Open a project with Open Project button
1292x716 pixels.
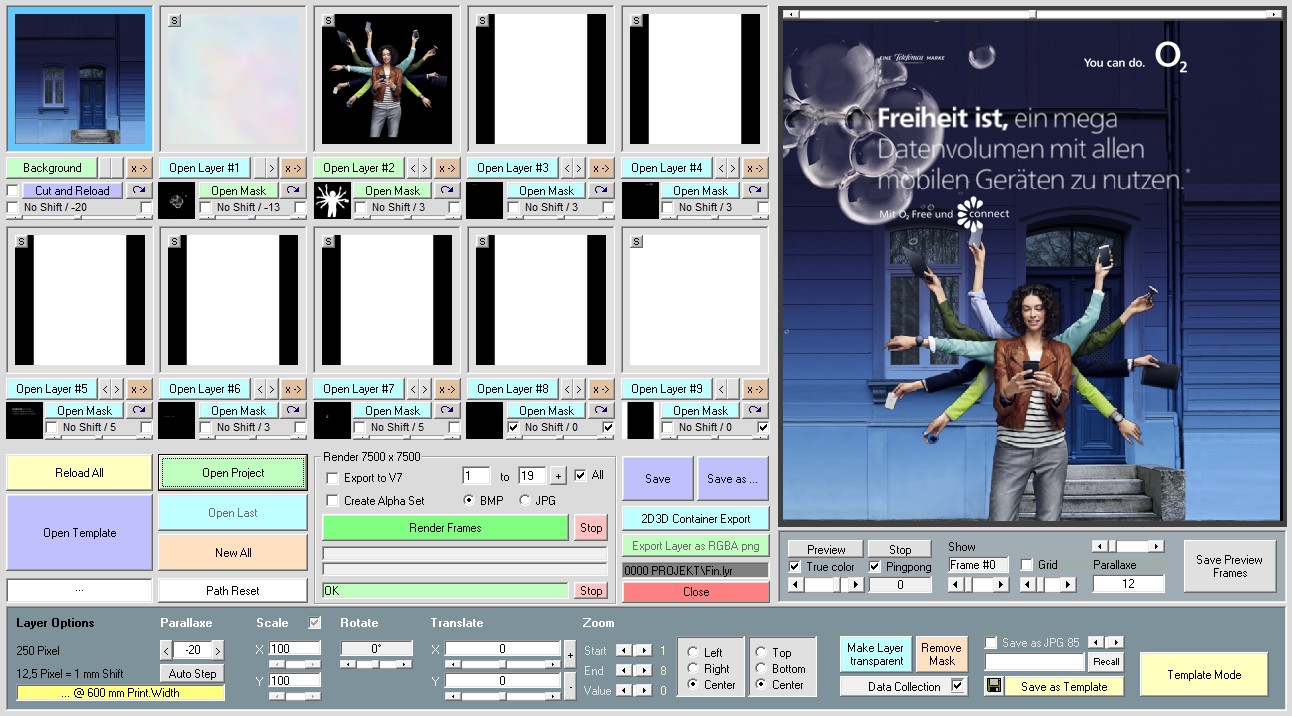click(233, 473)
